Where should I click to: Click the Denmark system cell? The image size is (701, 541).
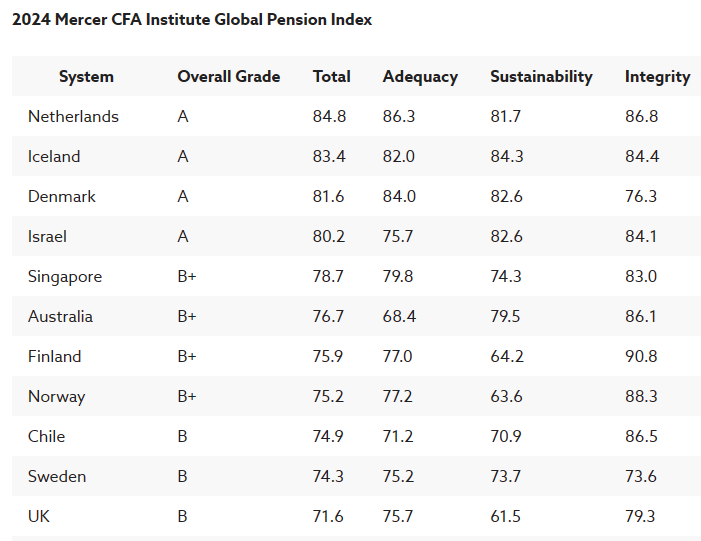coord(62,197)
